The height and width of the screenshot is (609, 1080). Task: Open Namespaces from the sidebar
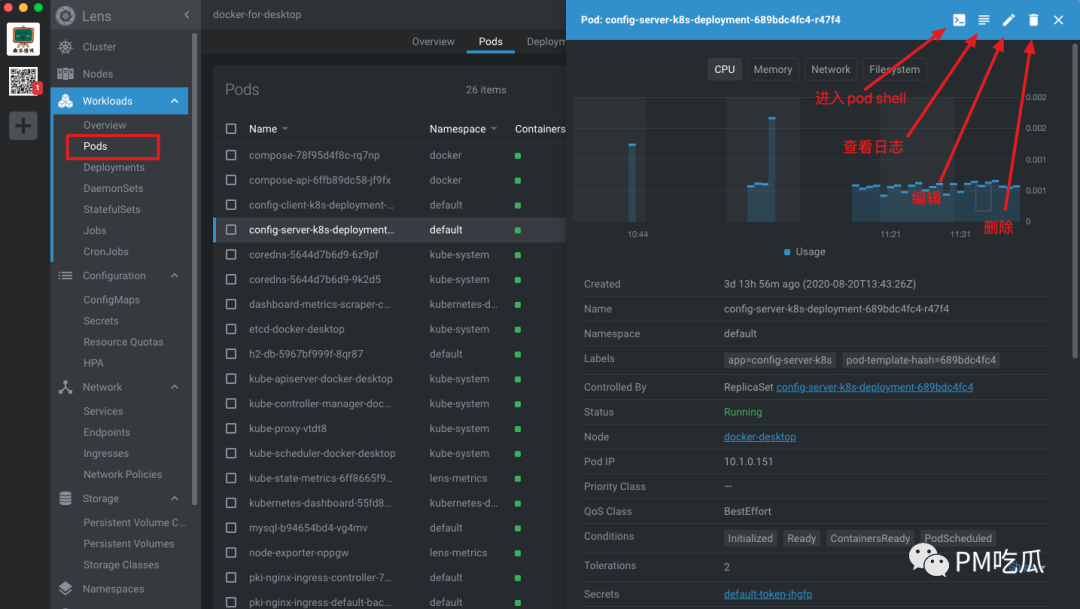pyautogui.click(x=113, y=588)
